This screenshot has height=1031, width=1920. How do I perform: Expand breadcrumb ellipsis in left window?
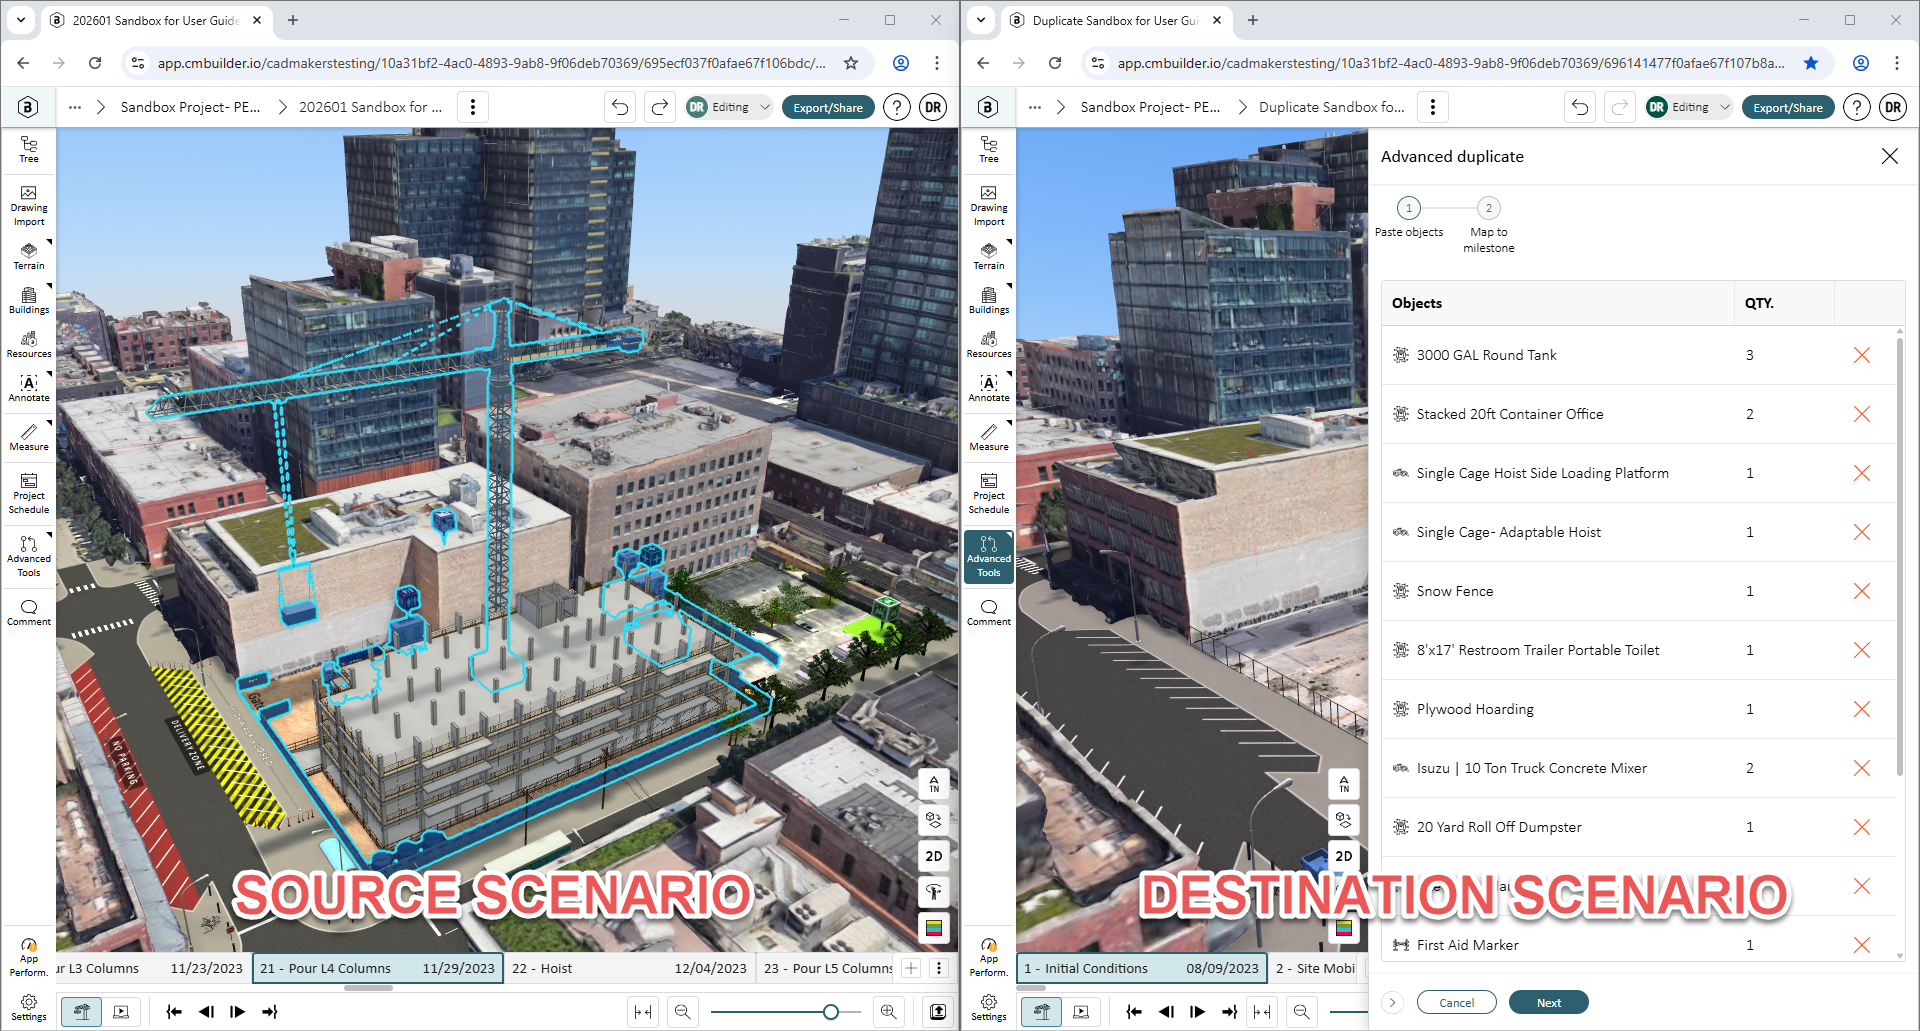[x=75, y=107]
